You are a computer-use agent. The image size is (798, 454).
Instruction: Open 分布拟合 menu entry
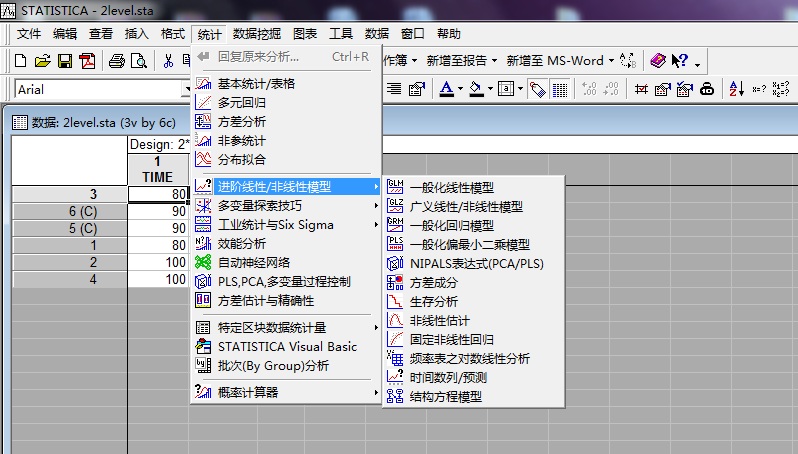[x=287, y=160]
